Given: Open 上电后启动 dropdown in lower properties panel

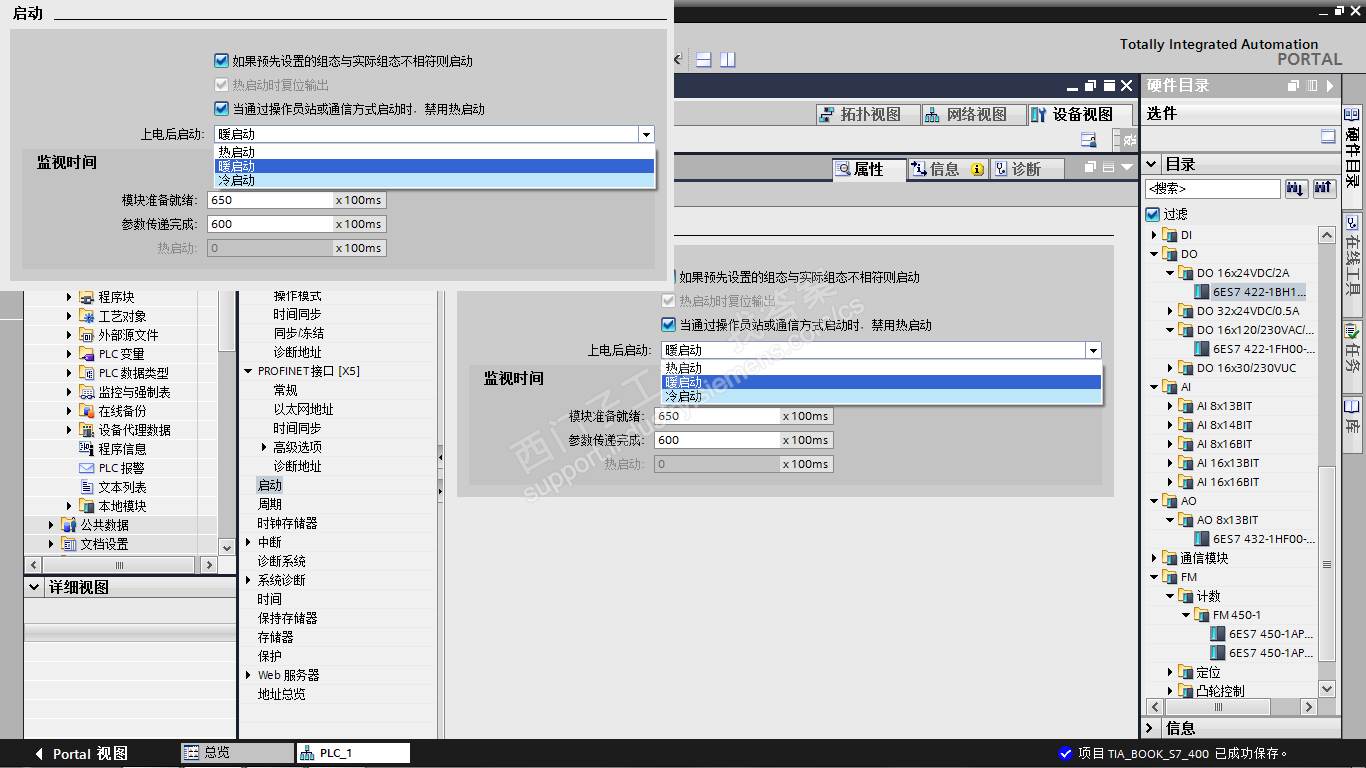Looking at the screenshot, I should click(1094, 350).
